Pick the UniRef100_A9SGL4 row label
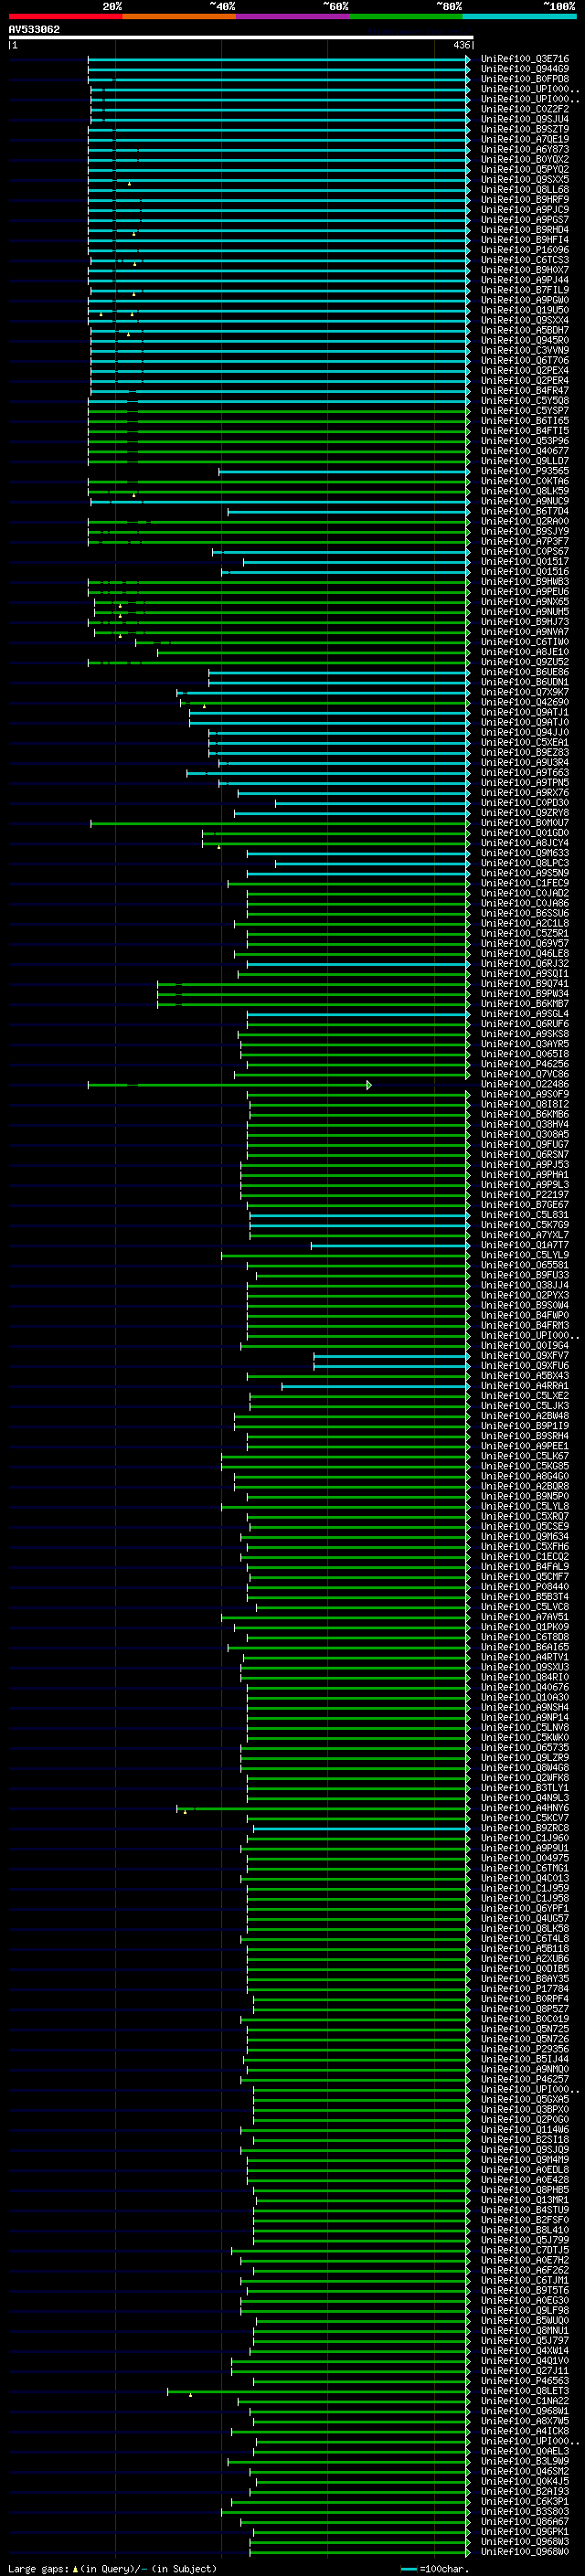The image size is (585, 2576). point(525,1014)
